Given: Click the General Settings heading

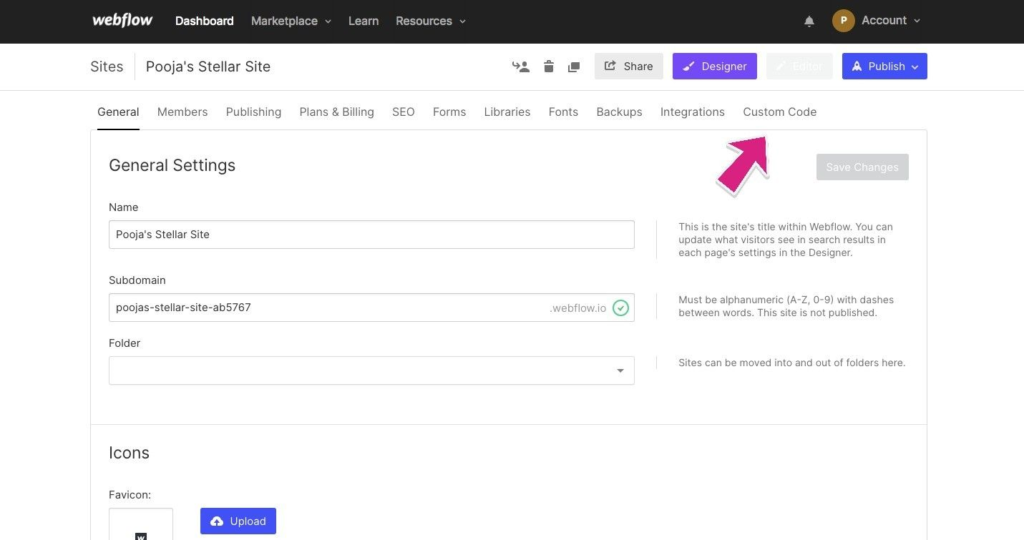Looking at the screenshot, I should tap(172, 165).
